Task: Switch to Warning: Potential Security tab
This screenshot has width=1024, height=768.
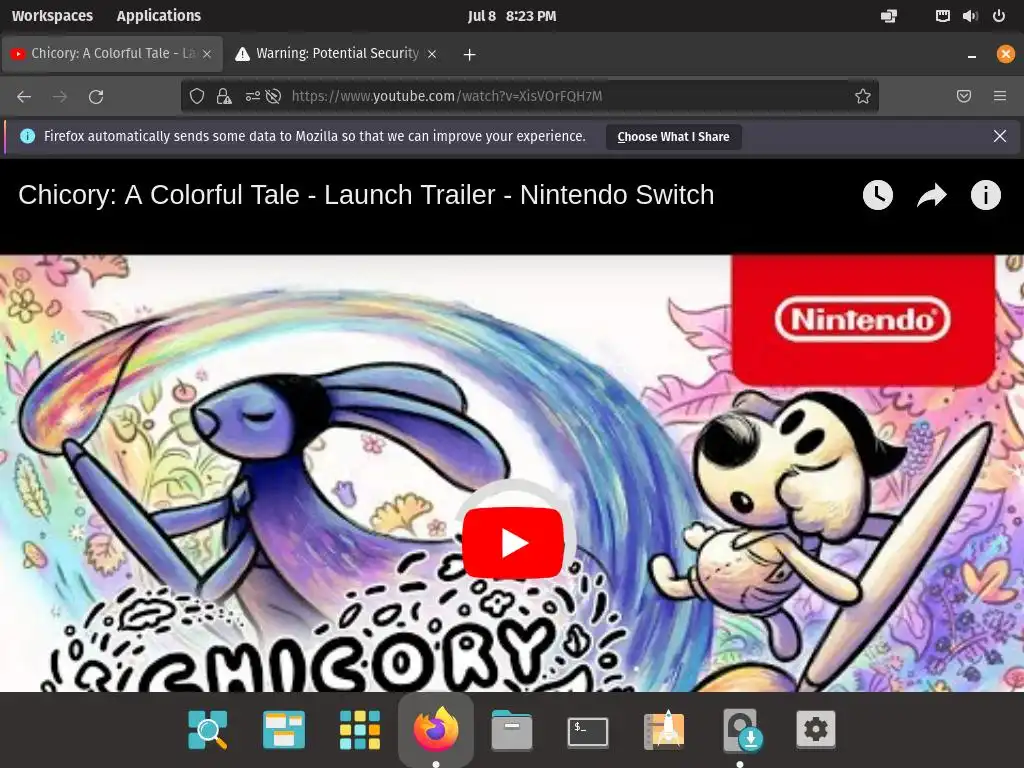Action: pyautogui.click(x=337, y=54)
